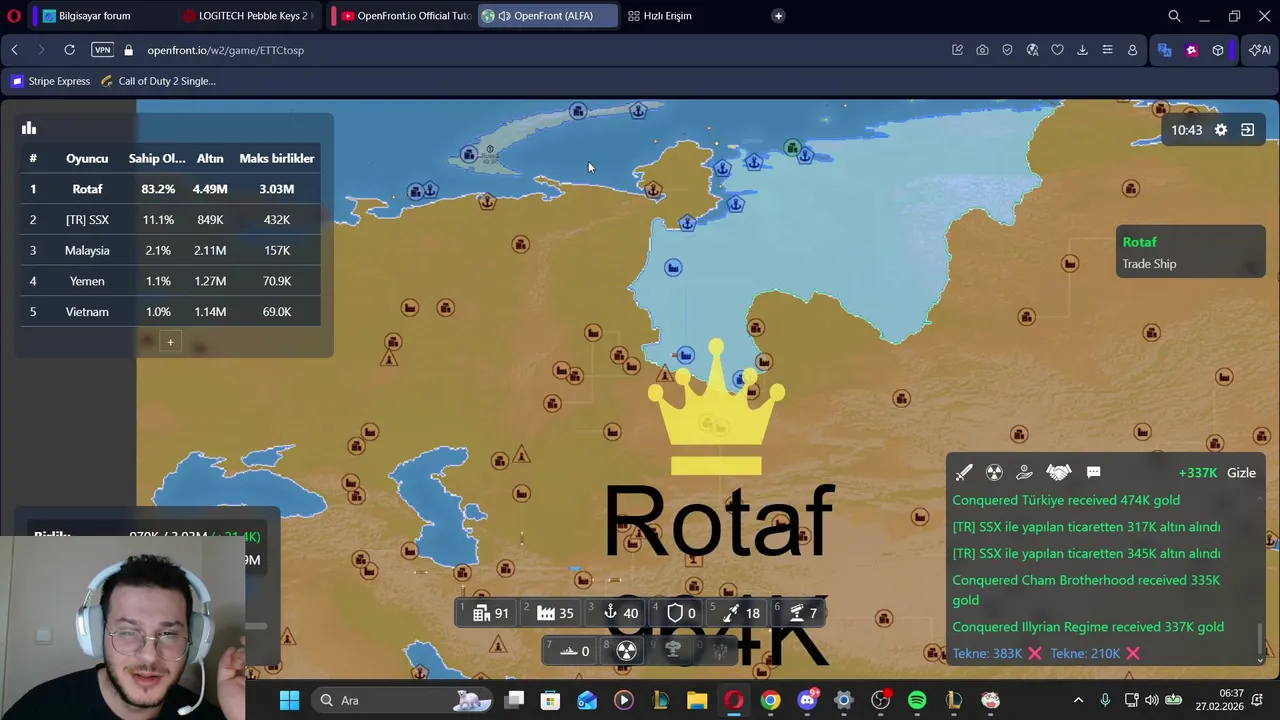Filter events by the sword attack icon
Viewport: 1280px width, 720px height.
[964, 472]
